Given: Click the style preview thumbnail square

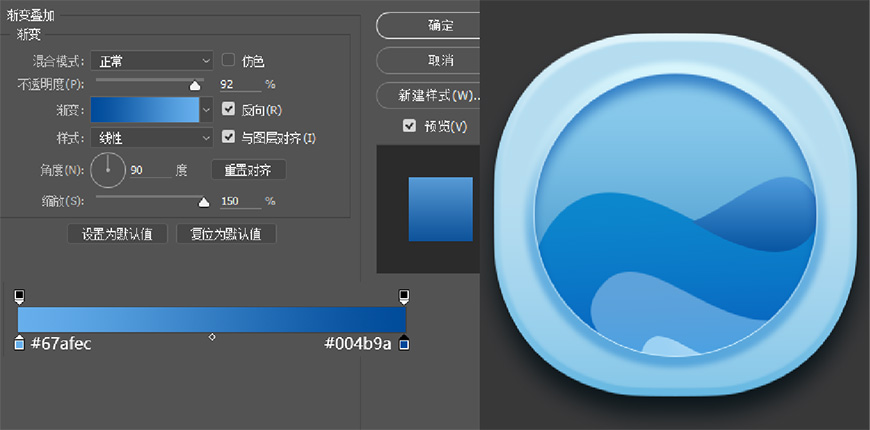Looking at the screenshot, I should click(x=441, y=209).
